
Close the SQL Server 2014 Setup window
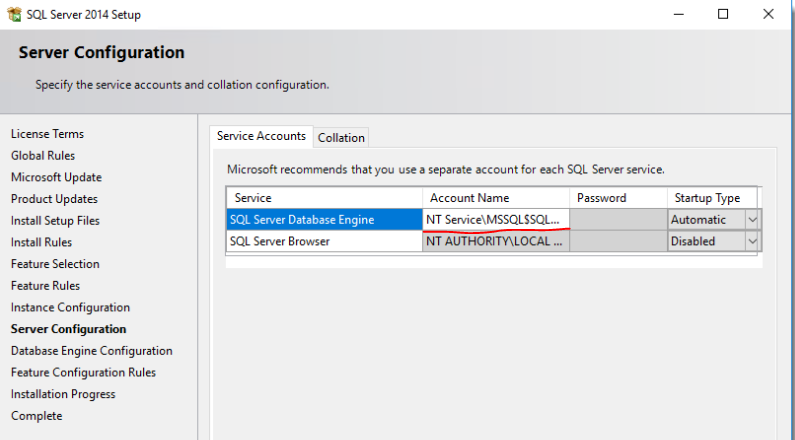768,14
